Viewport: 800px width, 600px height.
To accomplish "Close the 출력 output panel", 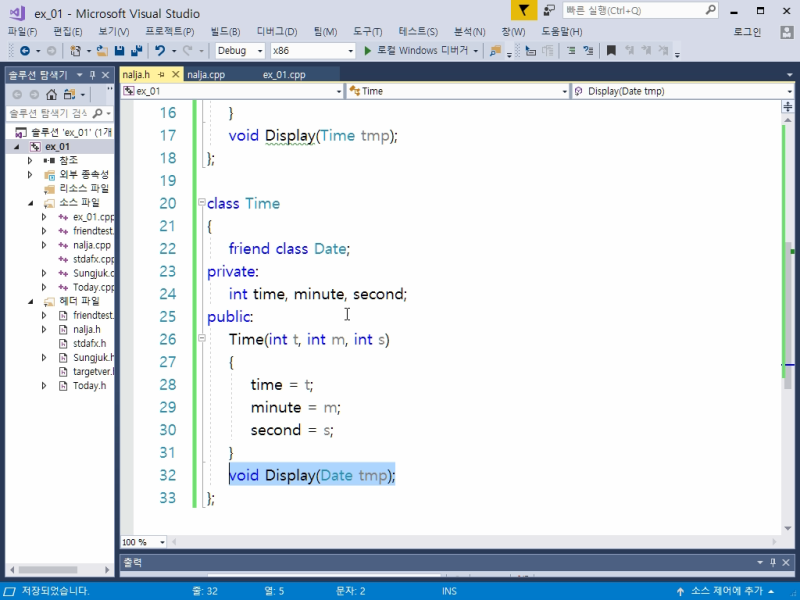I will tap(786, 562).
